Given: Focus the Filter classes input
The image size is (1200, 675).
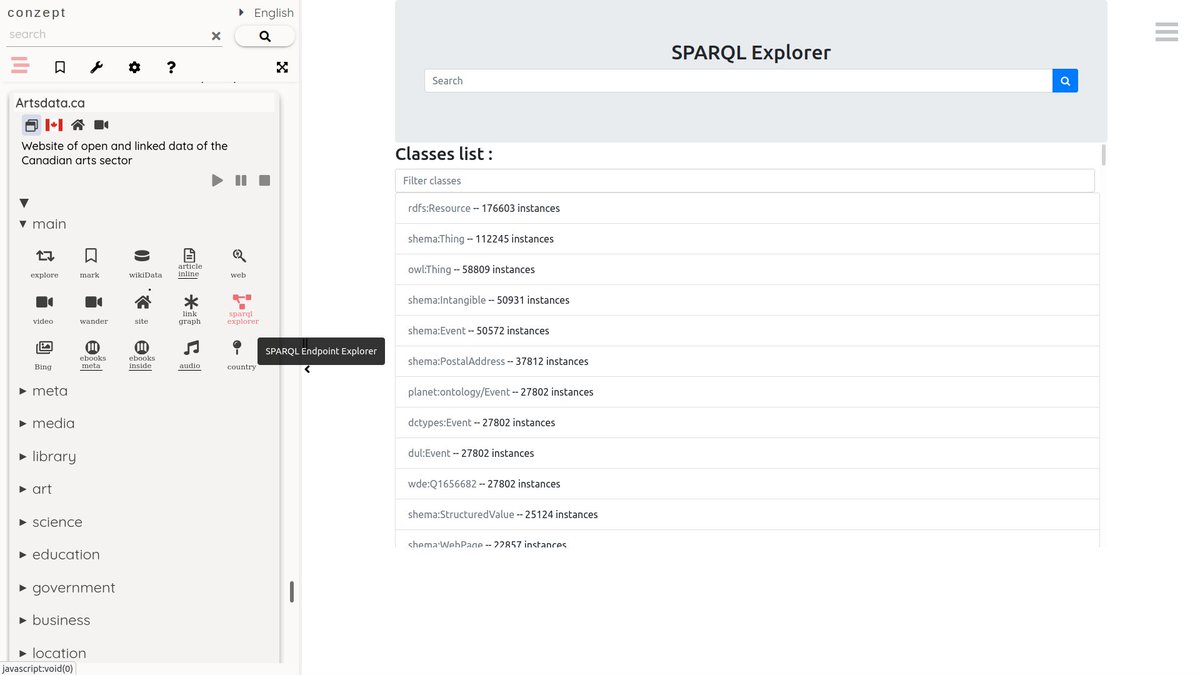Looking at the screenshot, I should 745,181.
